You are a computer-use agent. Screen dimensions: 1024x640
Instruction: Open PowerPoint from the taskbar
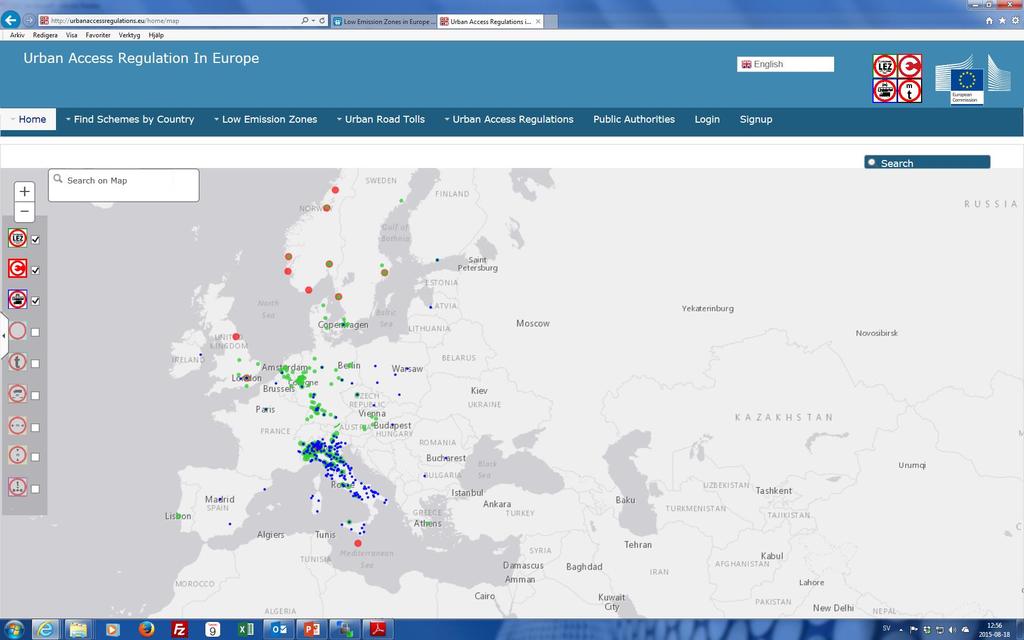click(x=312, y=630)
